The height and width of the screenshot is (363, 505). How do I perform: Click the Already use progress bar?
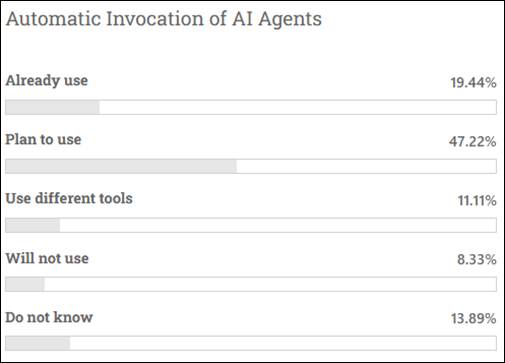(251, 107)
